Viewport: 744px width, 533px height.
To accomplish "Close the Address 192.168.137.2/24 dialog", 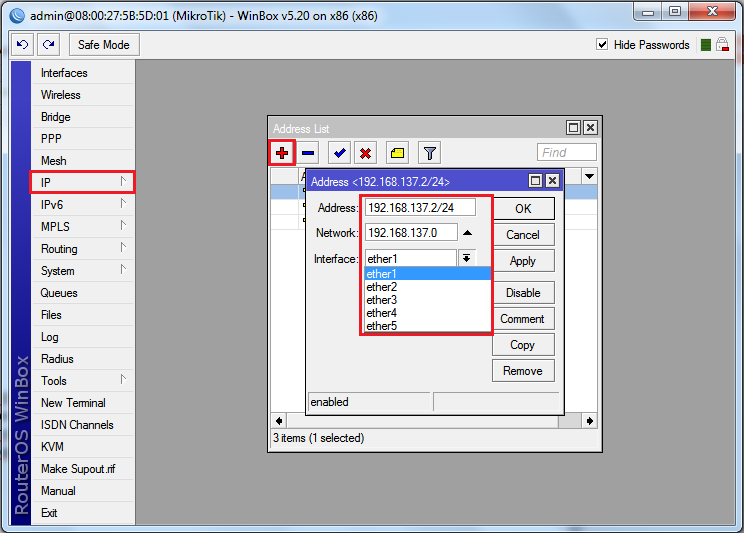I will 552,181.
